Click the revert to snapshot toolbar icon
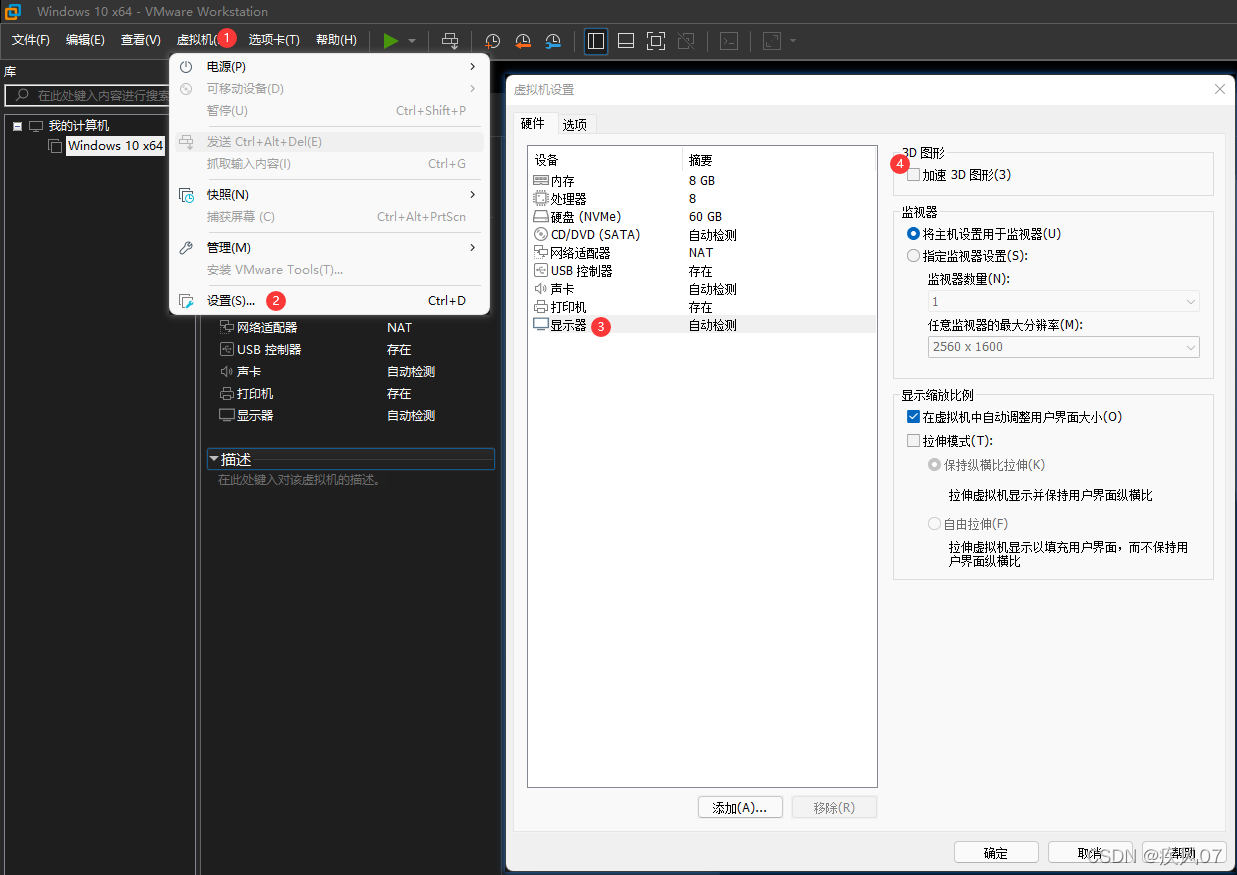 523,41
